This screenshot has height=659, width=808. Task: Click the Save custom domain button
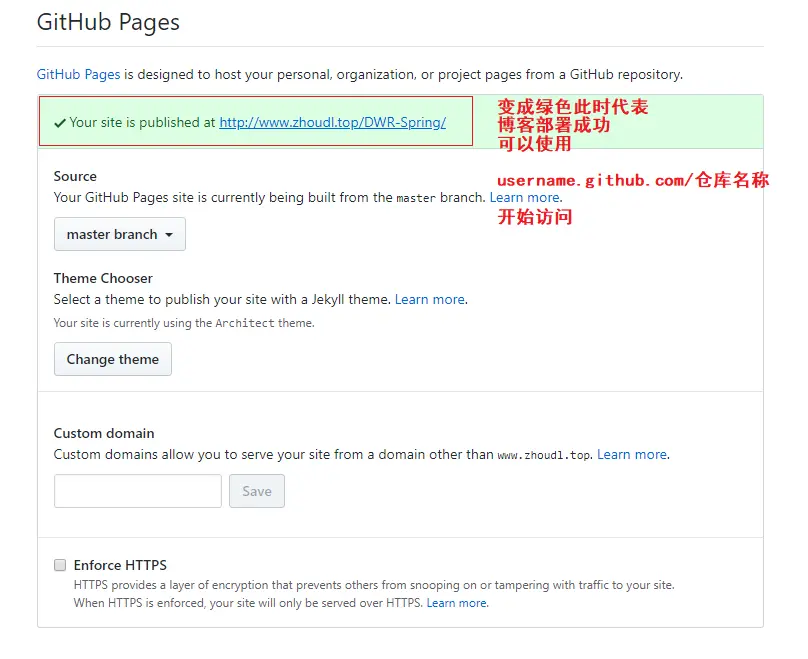click(257, 491)
